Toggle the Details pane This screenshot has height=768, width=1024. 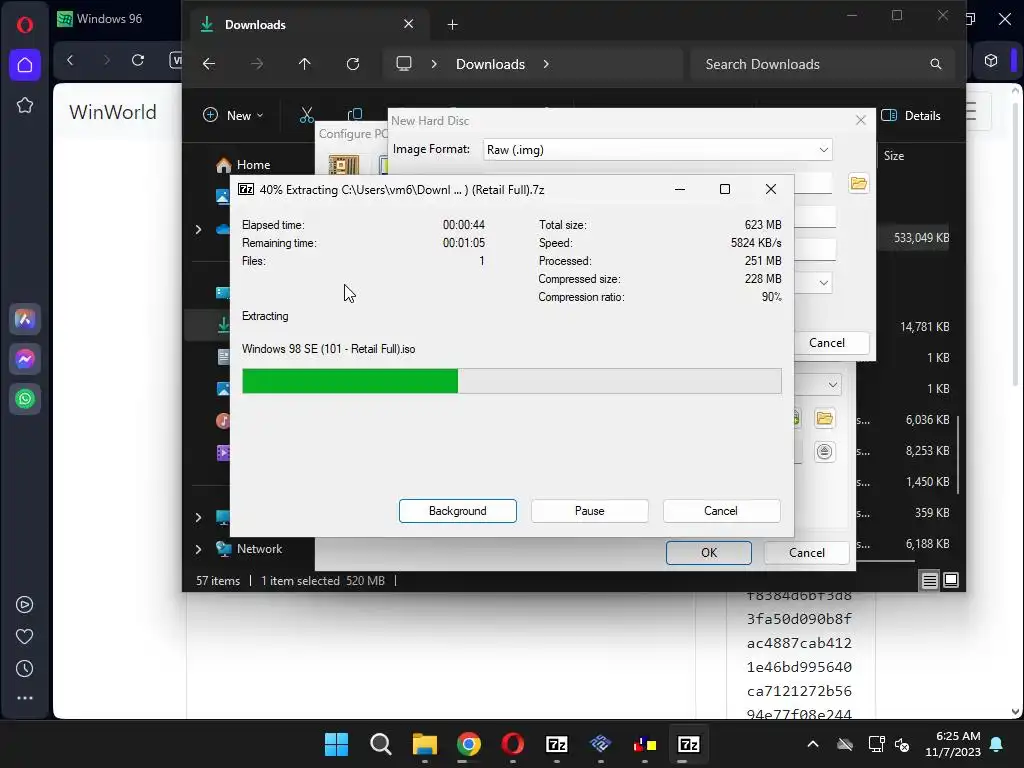910,116
